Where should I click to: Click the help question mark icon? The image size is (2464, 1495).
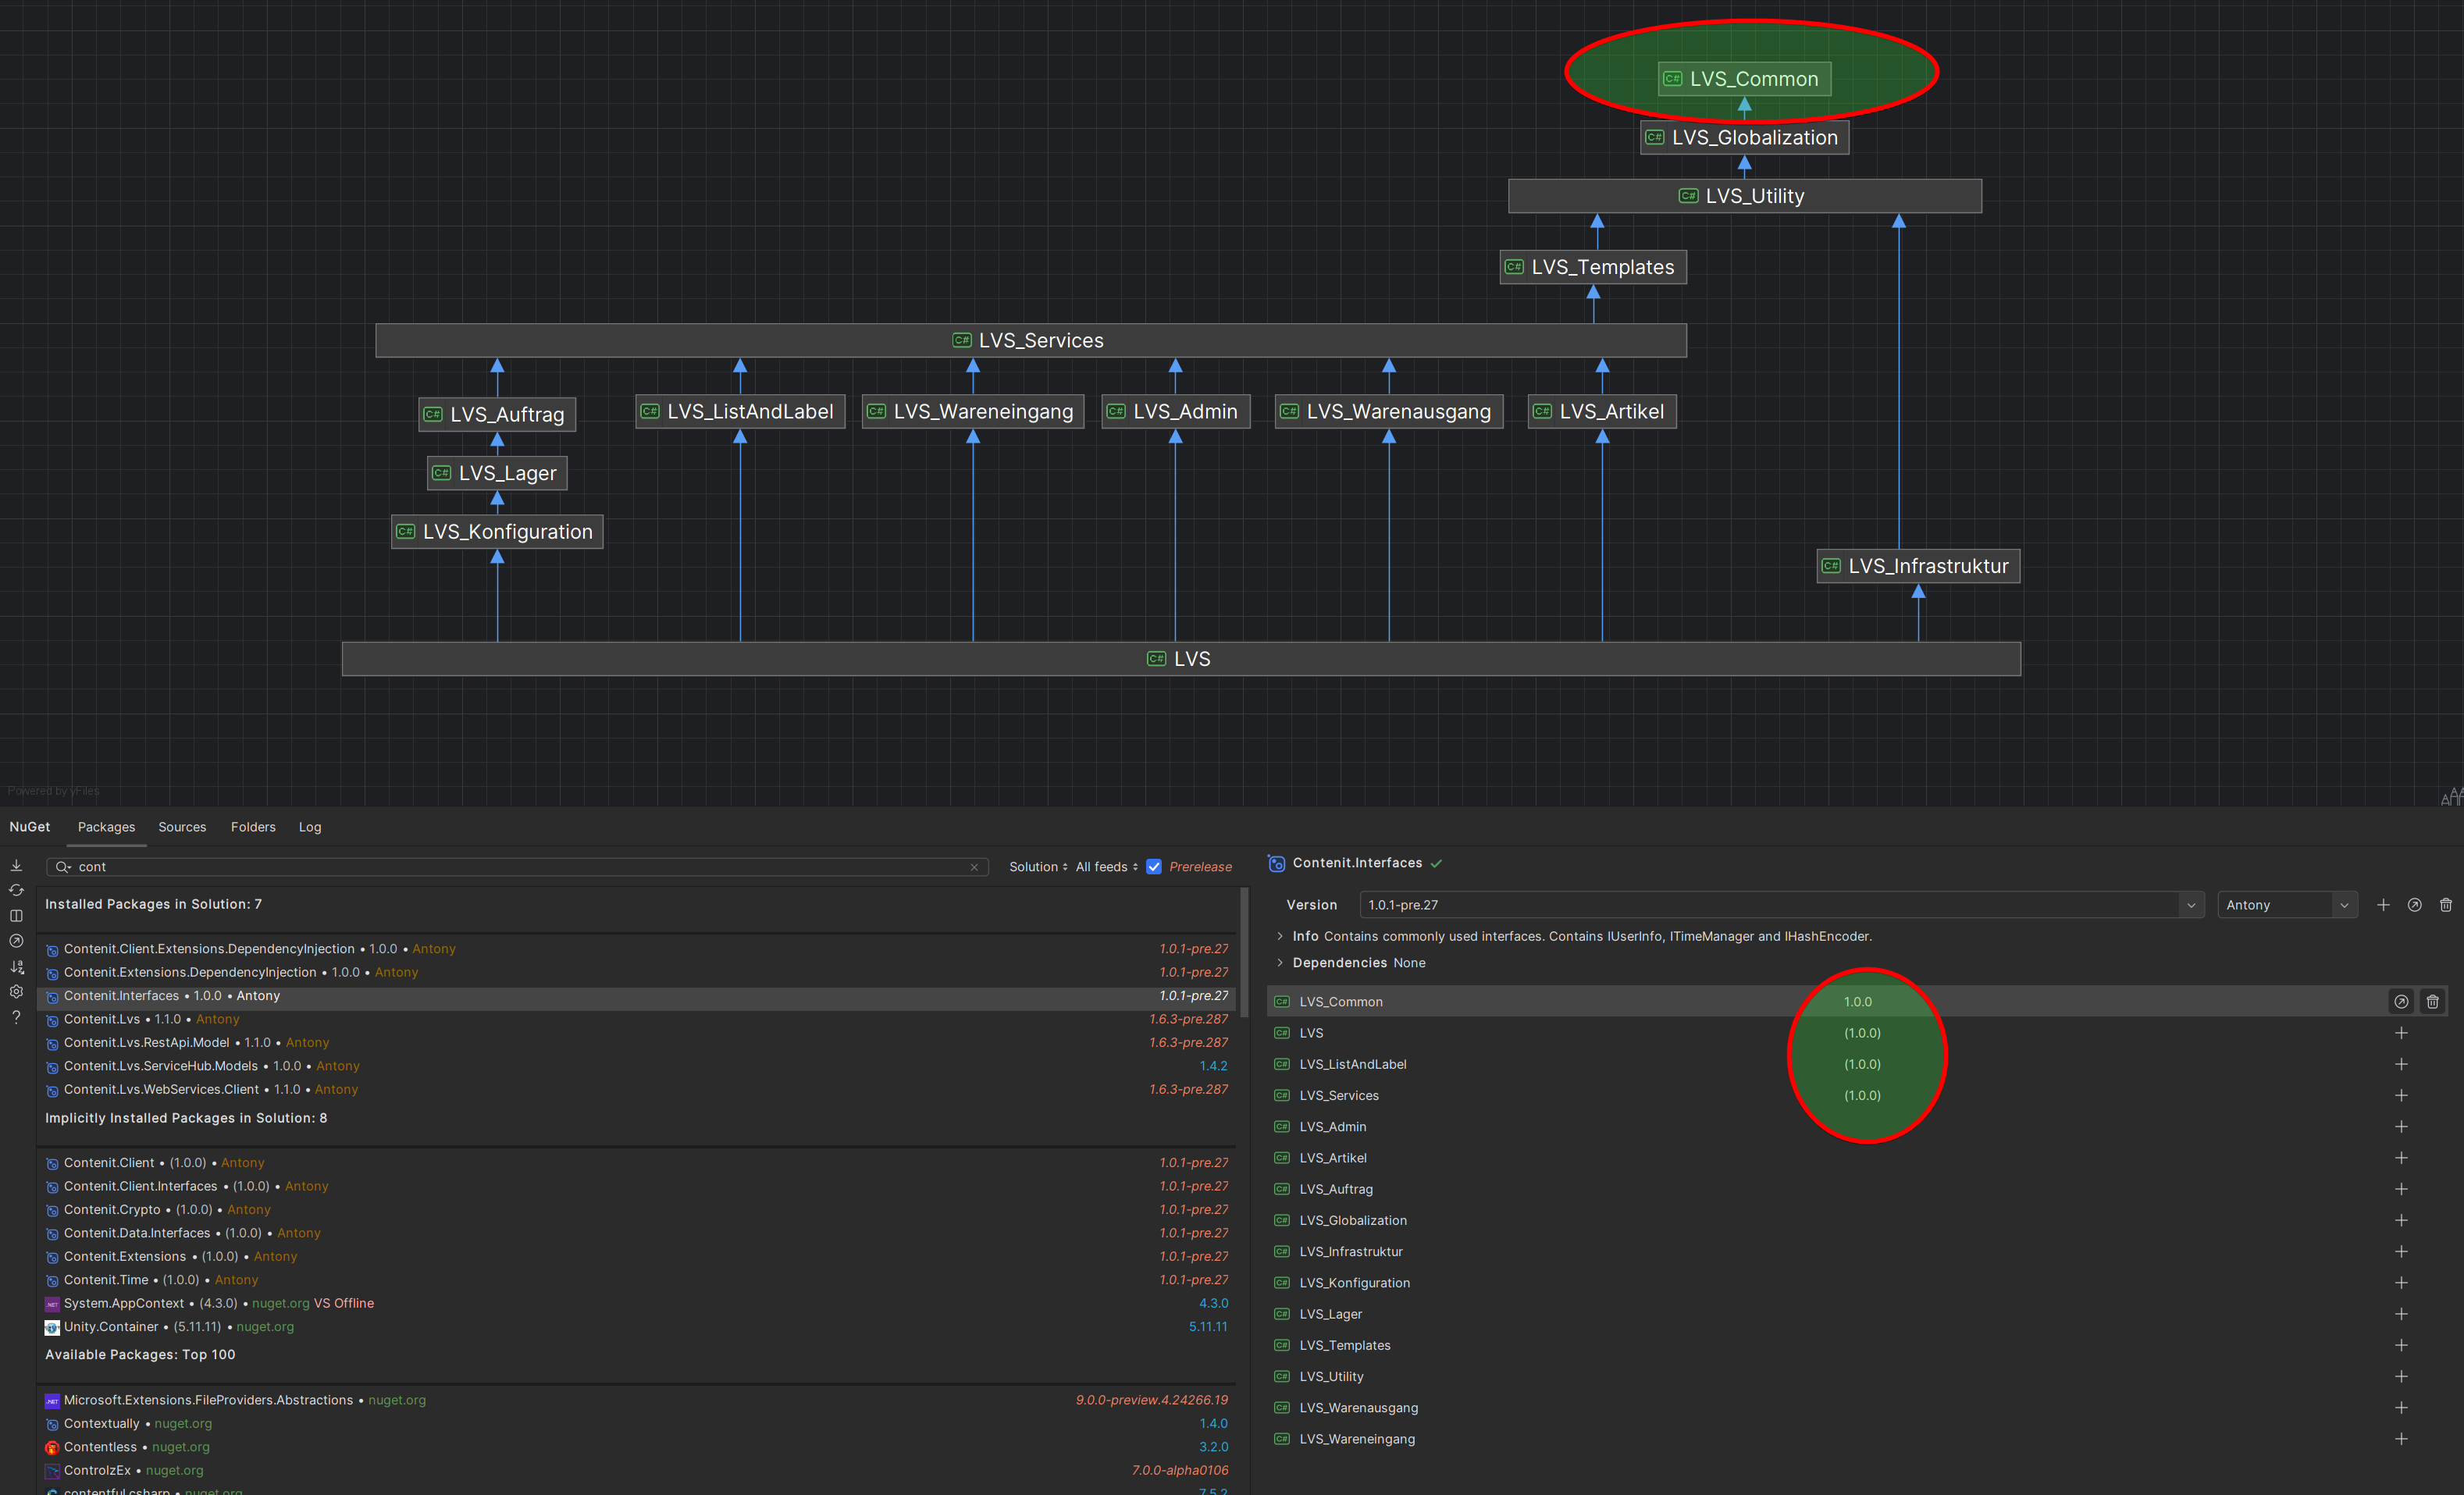(x=16, y=1017)
